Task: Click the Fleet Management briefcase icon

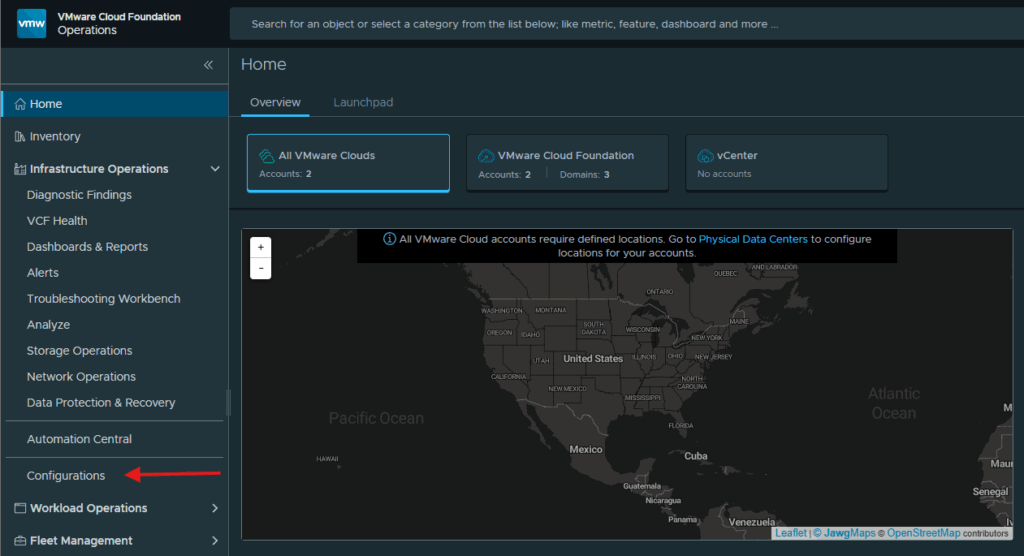Action: [20, 541]
